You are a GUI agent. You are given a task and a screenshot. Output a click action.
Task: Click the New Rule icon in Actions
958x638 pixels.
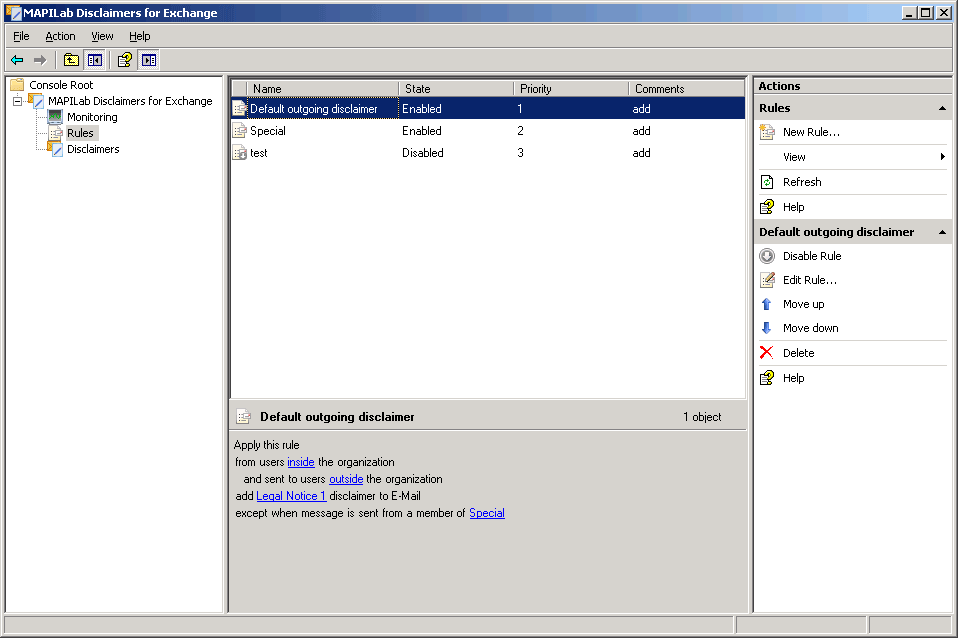[x=767, y=132]
